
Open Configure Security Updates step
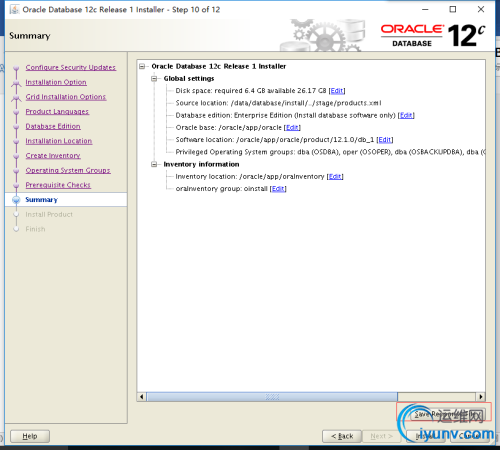[x=71, y=67]
